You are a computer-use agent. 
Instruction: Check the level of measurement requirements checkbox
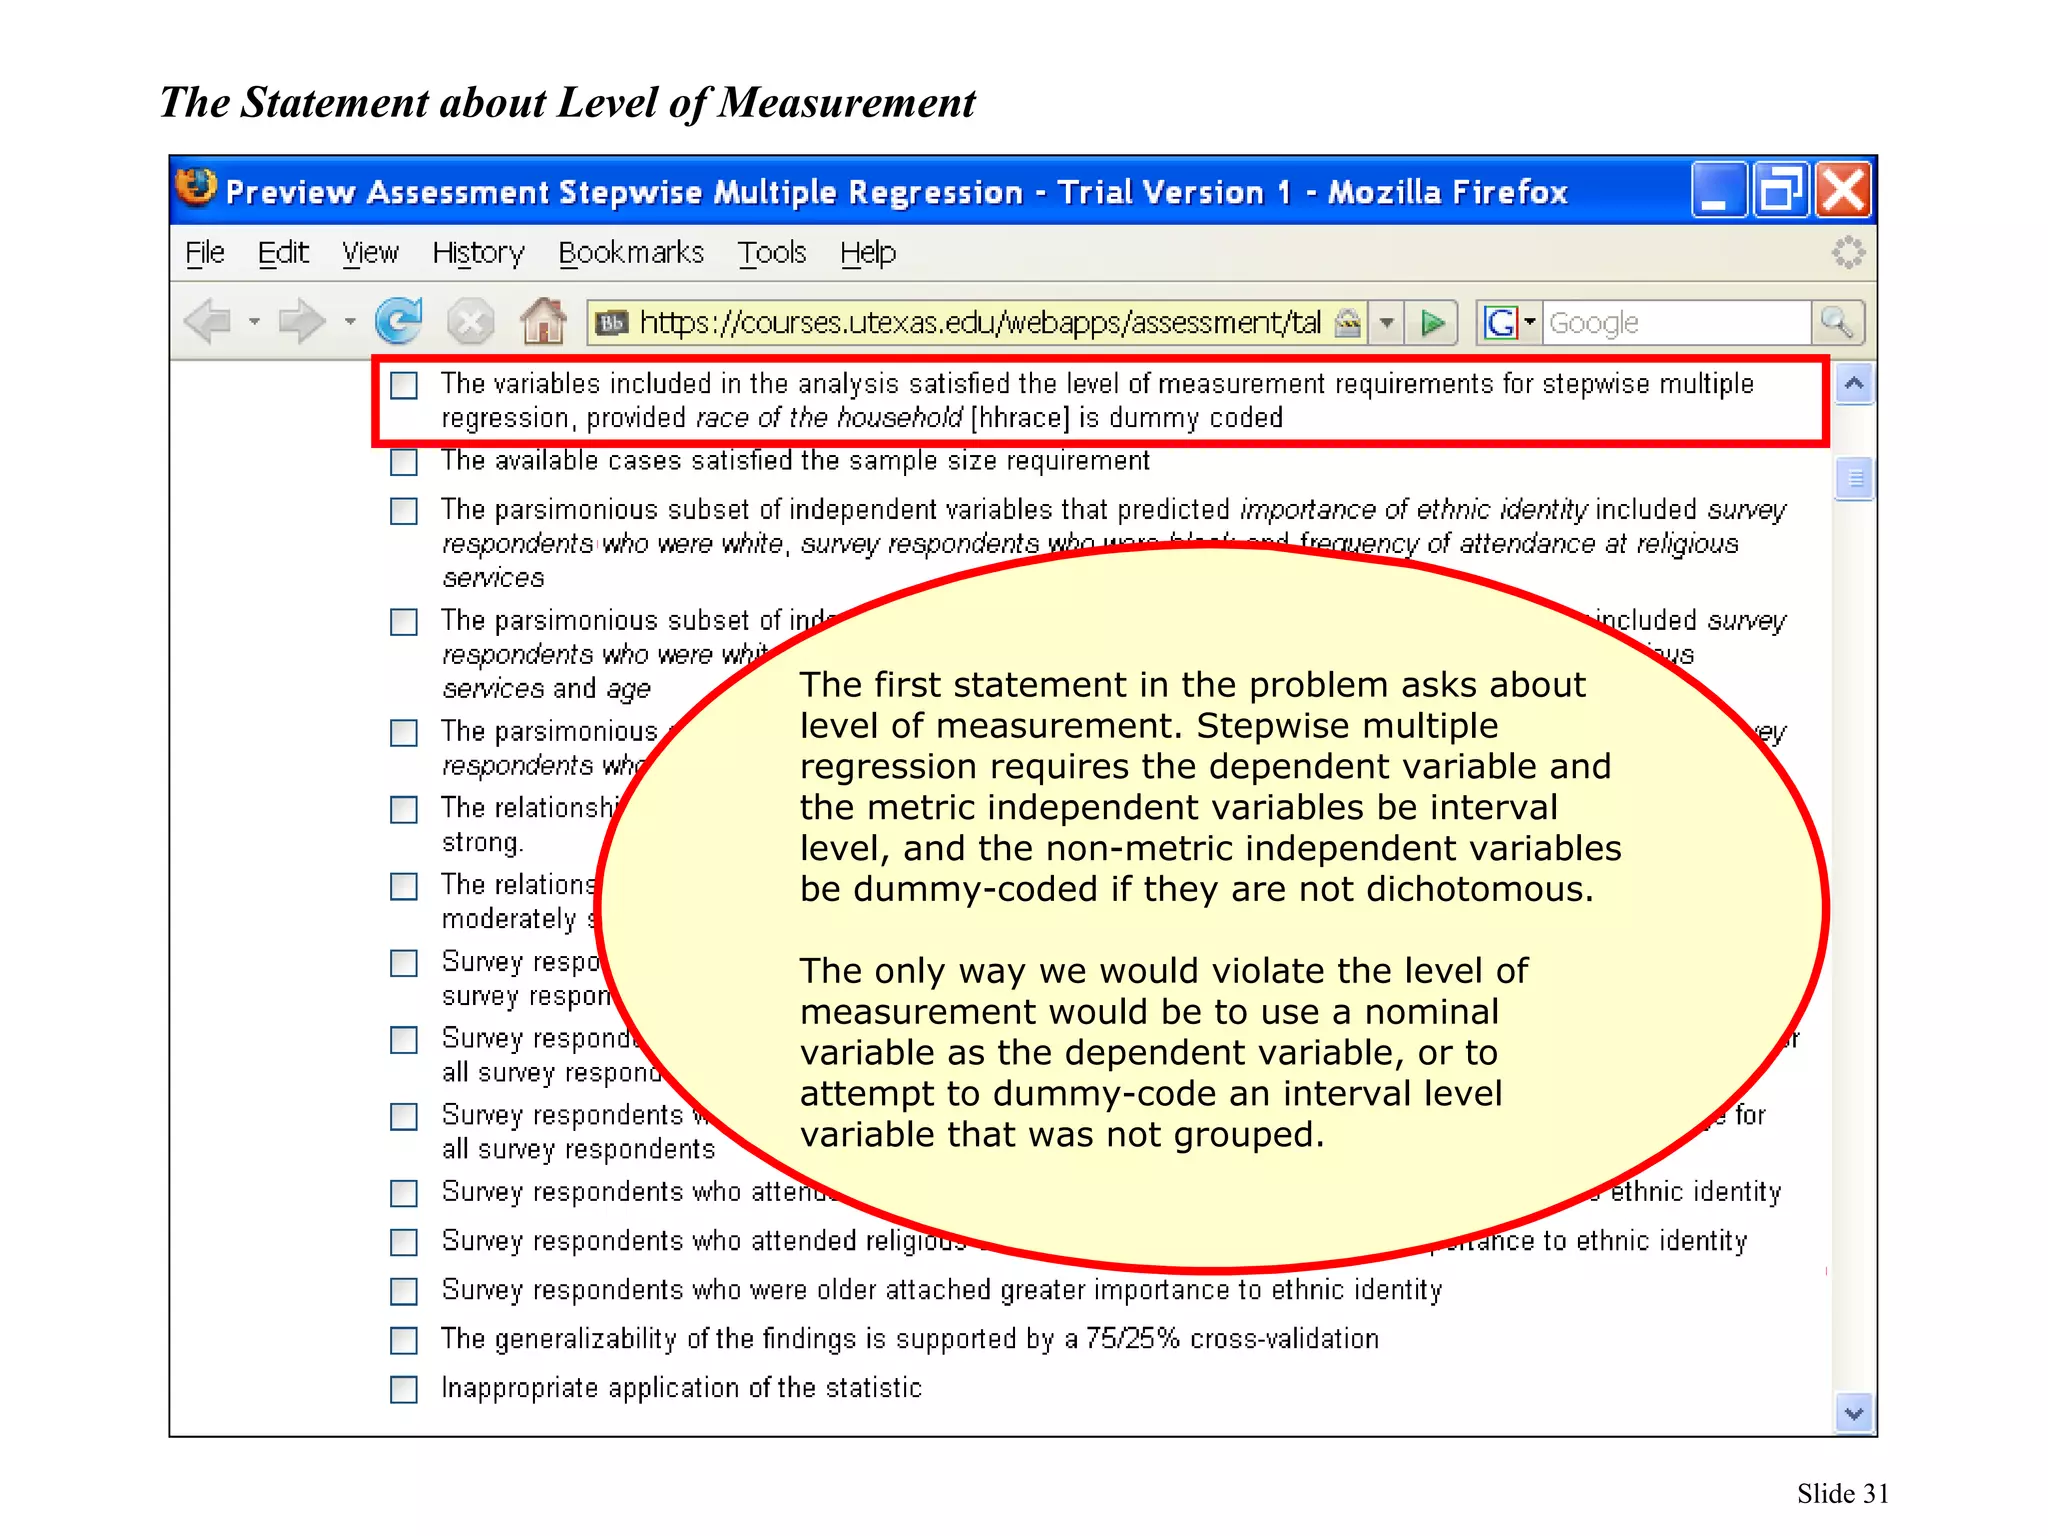(x=404, y=385)
